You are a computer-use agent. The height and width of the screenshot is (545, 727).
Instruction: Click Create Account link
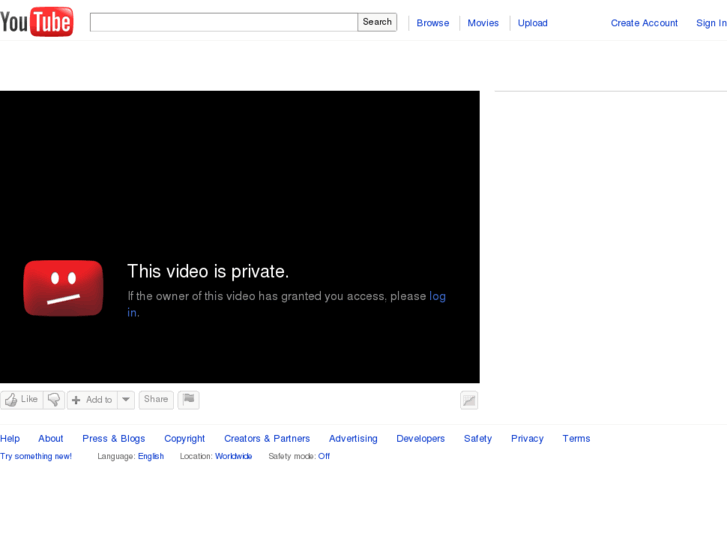point(644,23)
